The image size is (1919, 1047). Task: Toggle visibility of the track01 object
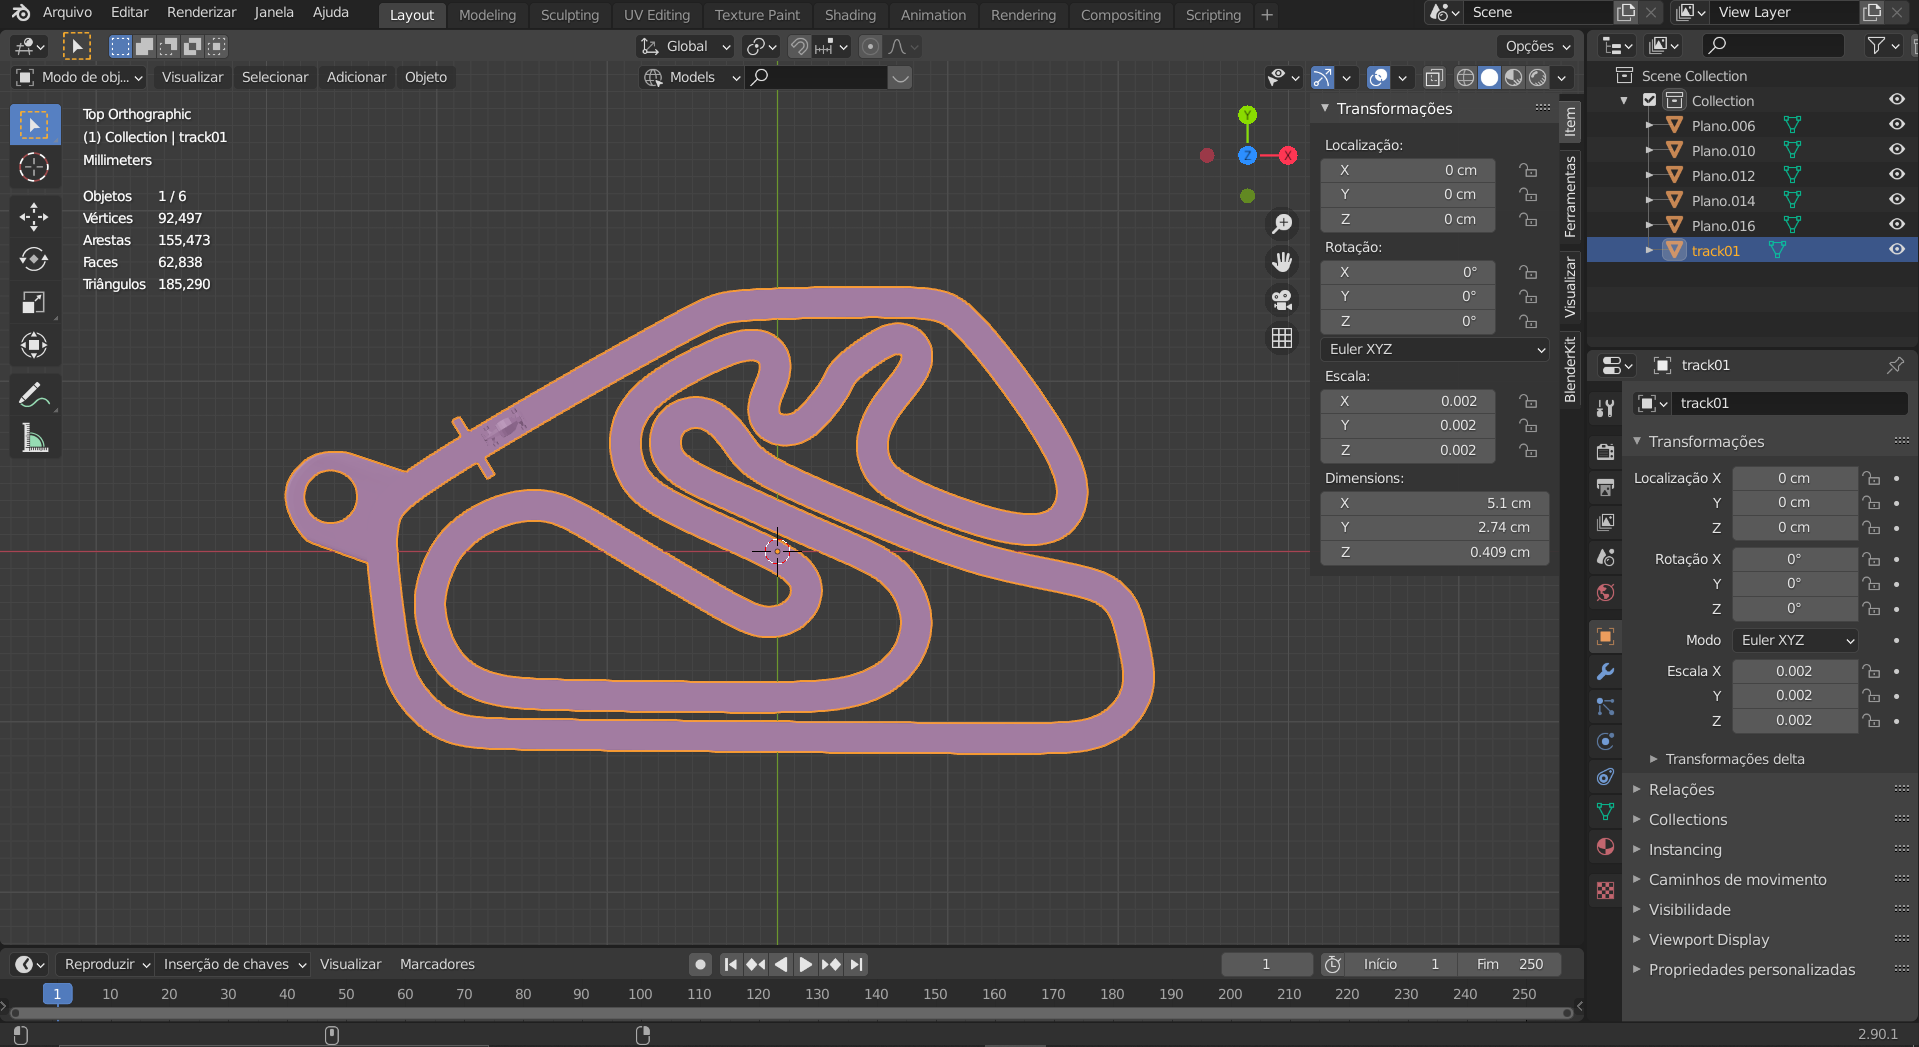[x=1896, y=250]
